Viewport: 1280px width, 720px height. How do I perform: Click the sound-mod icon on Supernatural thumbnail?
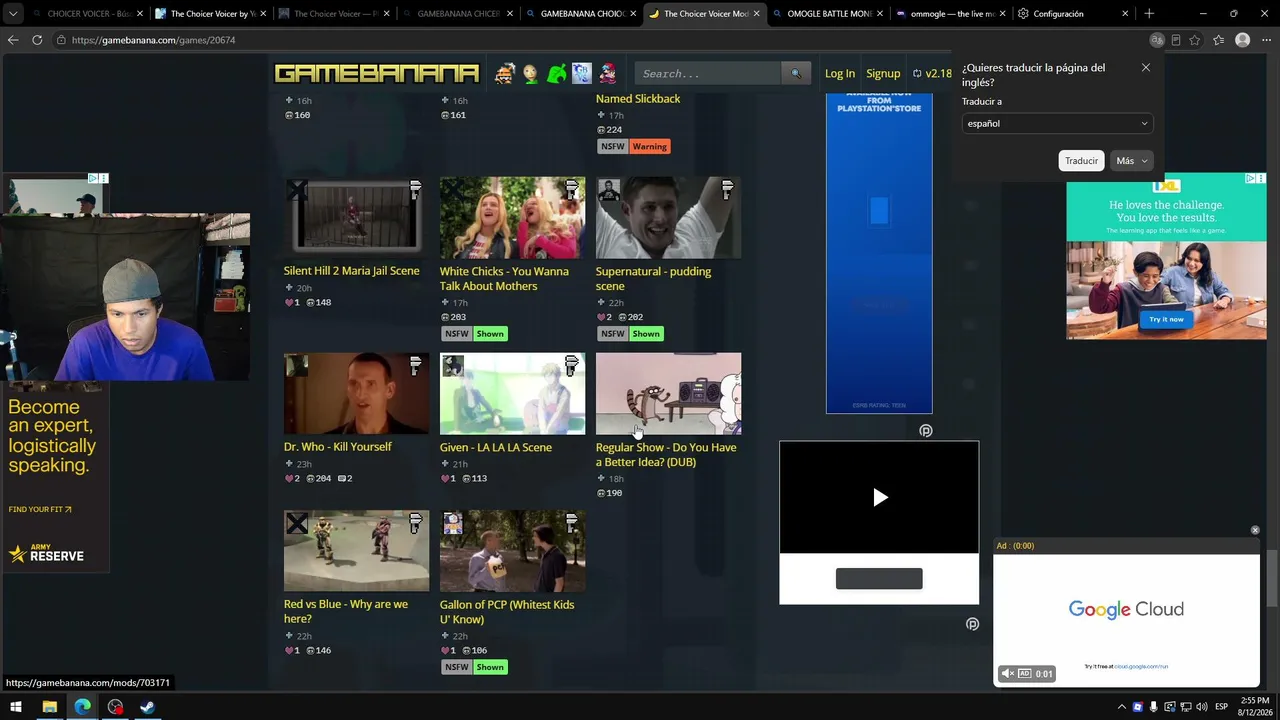pos(727,189)
